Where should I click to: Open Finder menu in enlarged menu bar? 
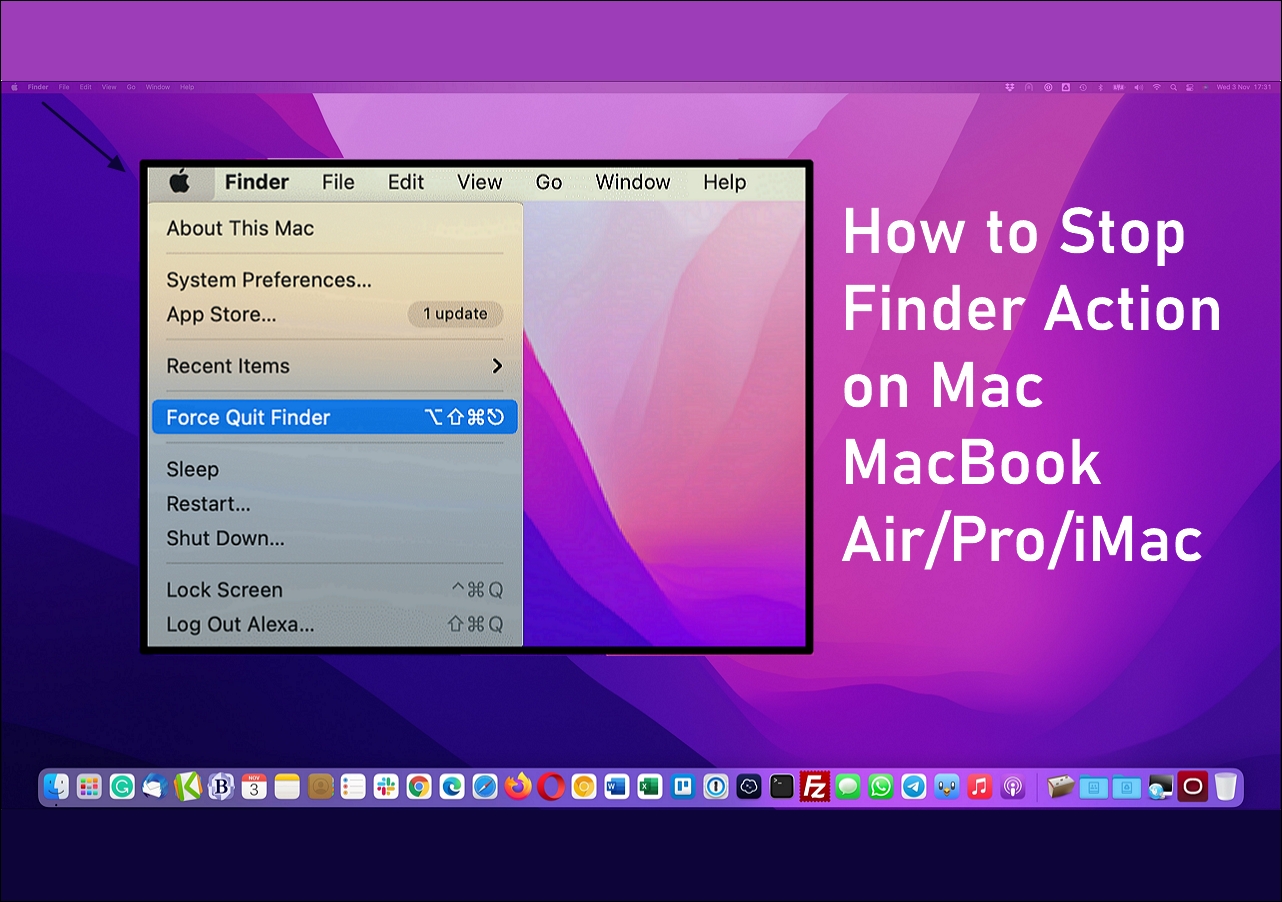[x=257, y=182]
